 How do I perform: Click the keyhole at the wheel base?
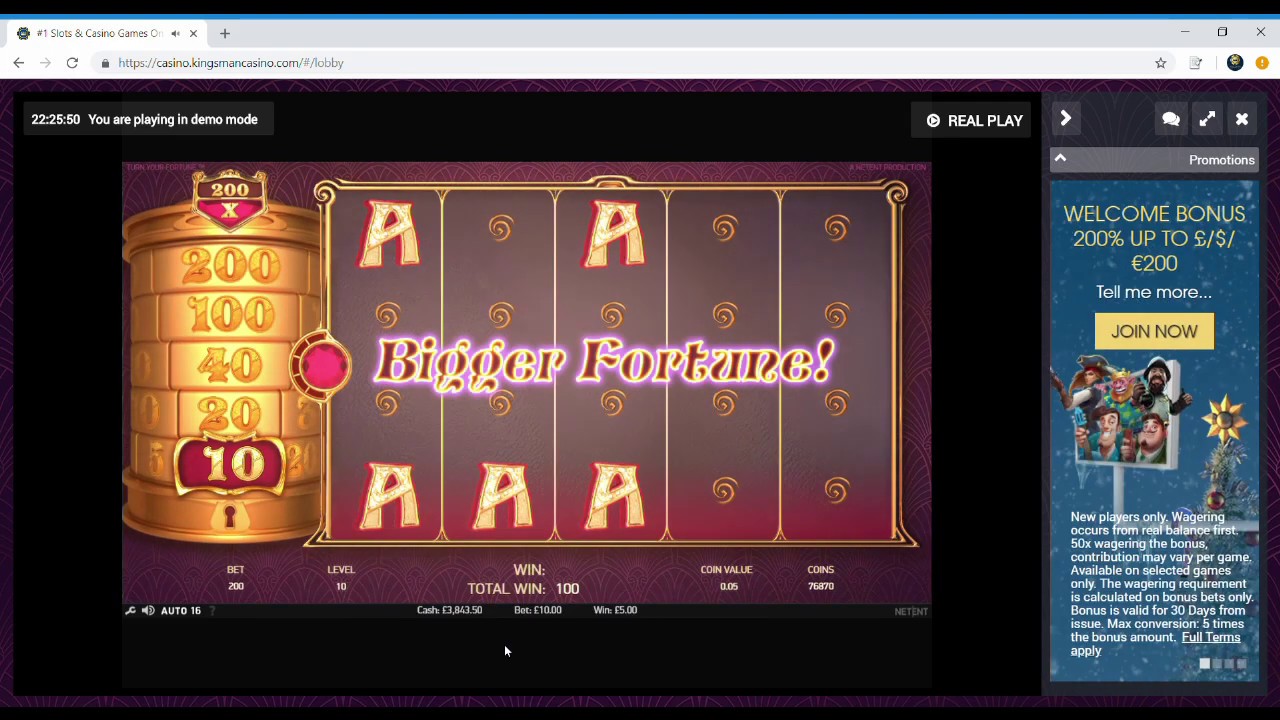pos(231,518)
